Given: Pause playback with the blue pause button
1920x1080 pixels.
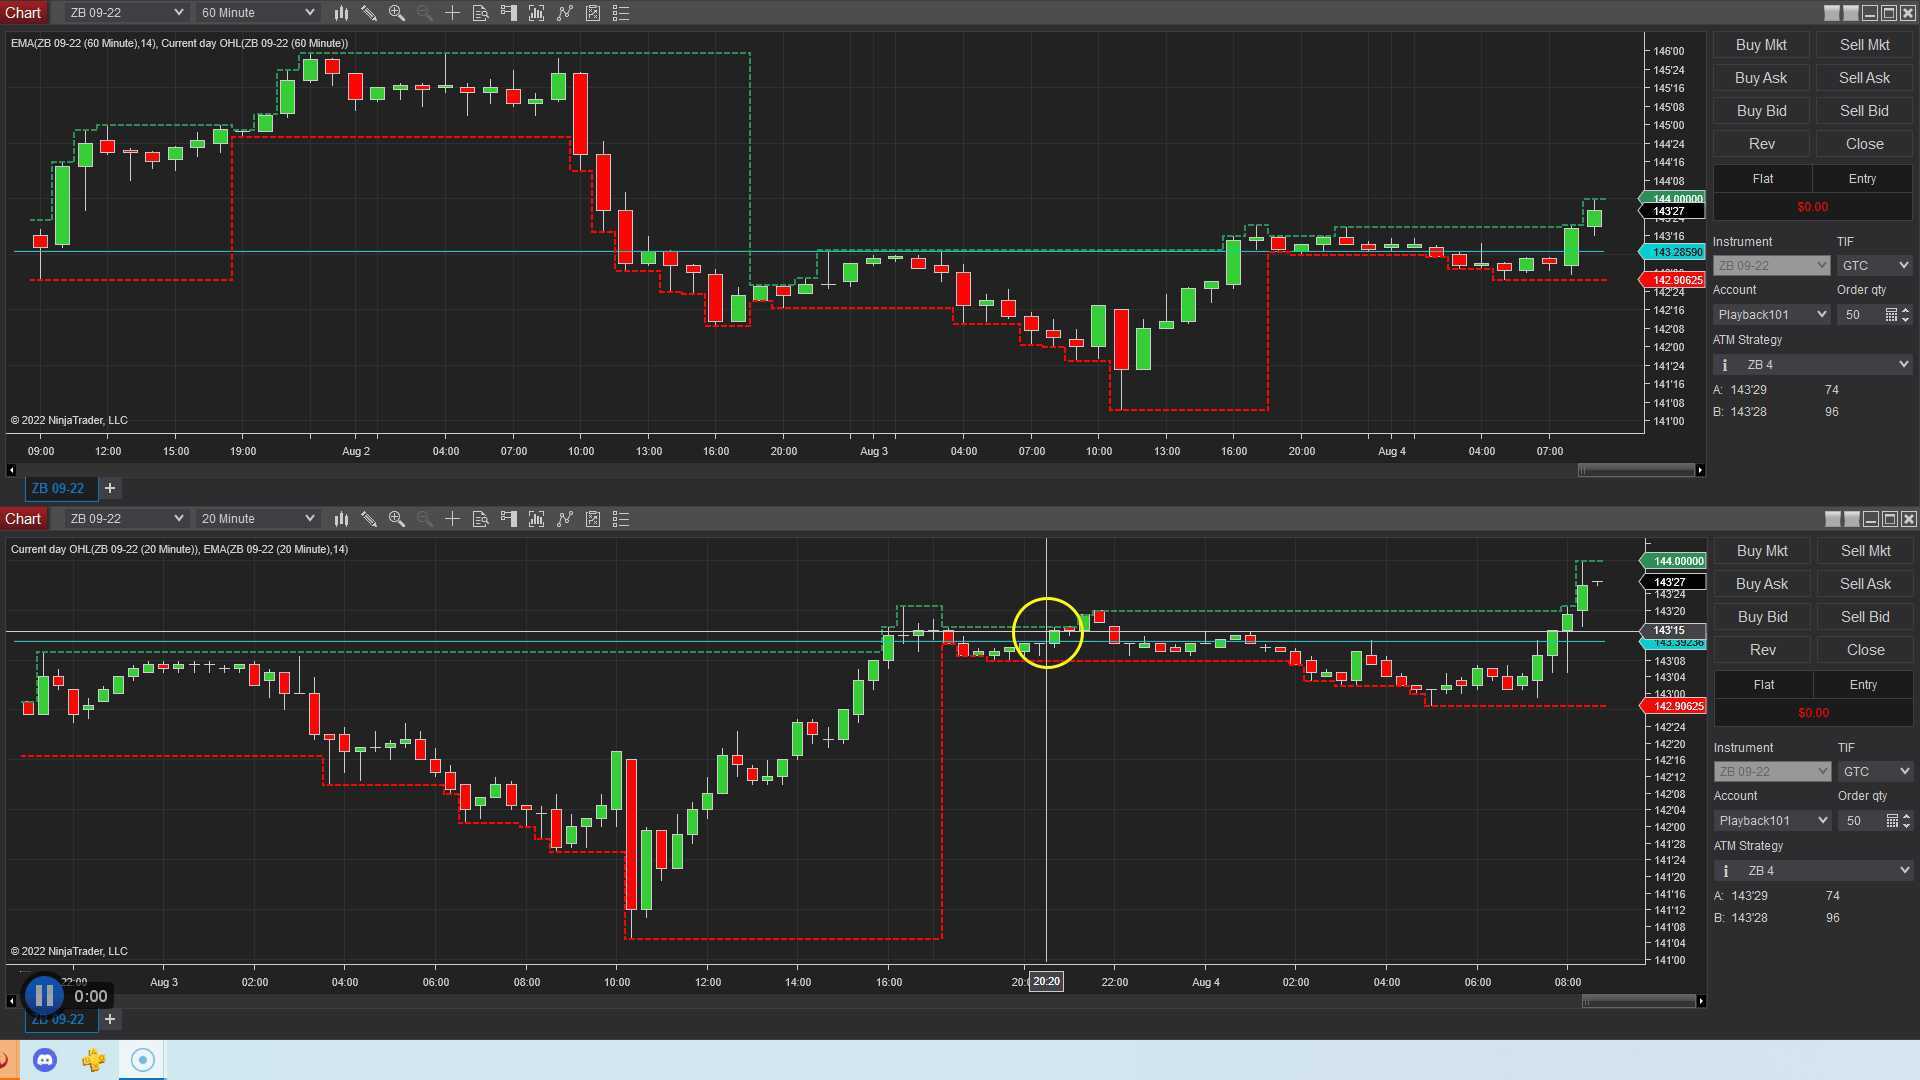Looking at the screenshot, I should tap(42, 994).
